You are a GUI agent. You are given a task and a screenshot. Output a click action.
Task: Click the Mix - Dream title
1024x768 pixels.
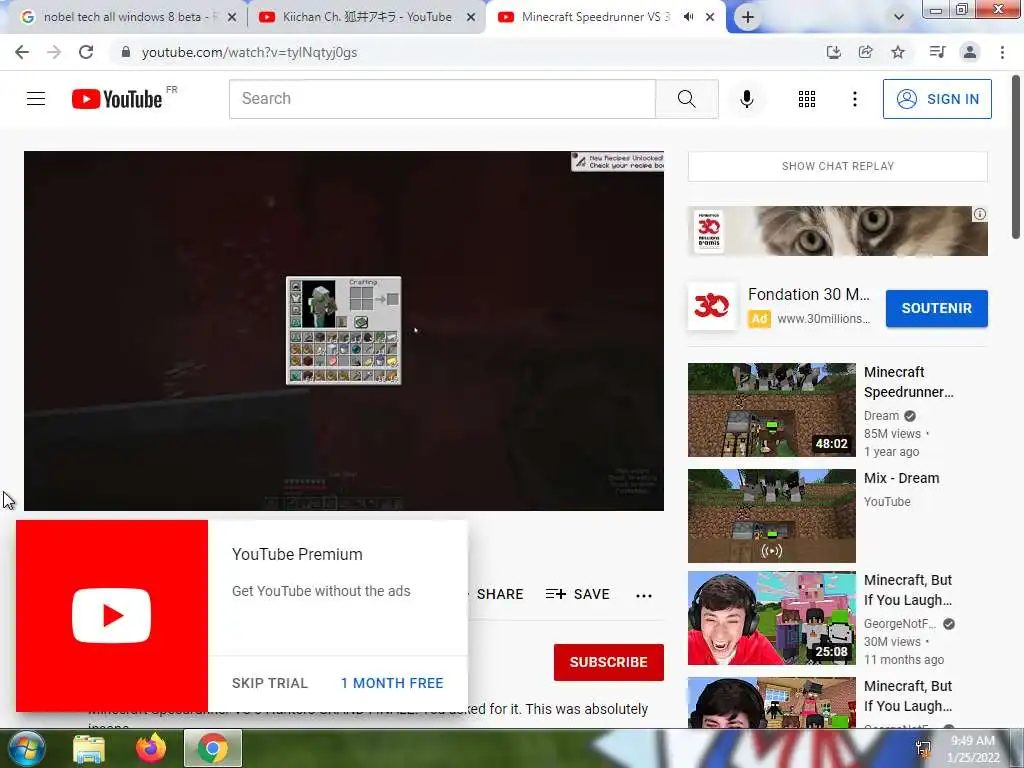tap(901, 478)
